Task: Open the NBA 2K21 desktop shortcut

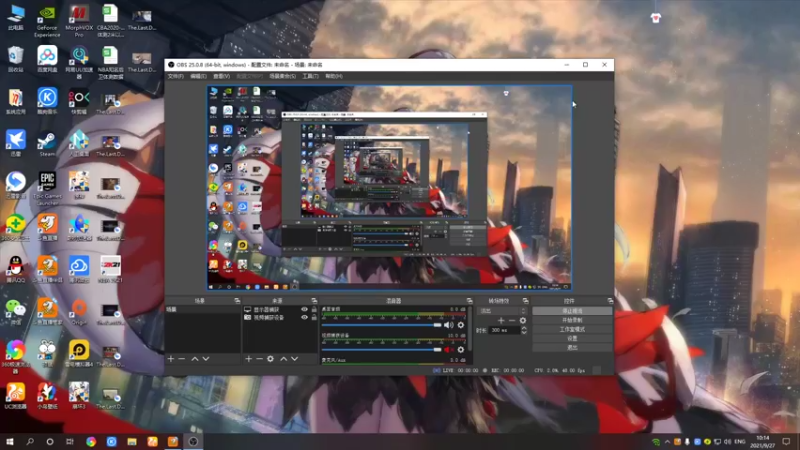Action: click(110, 270)
